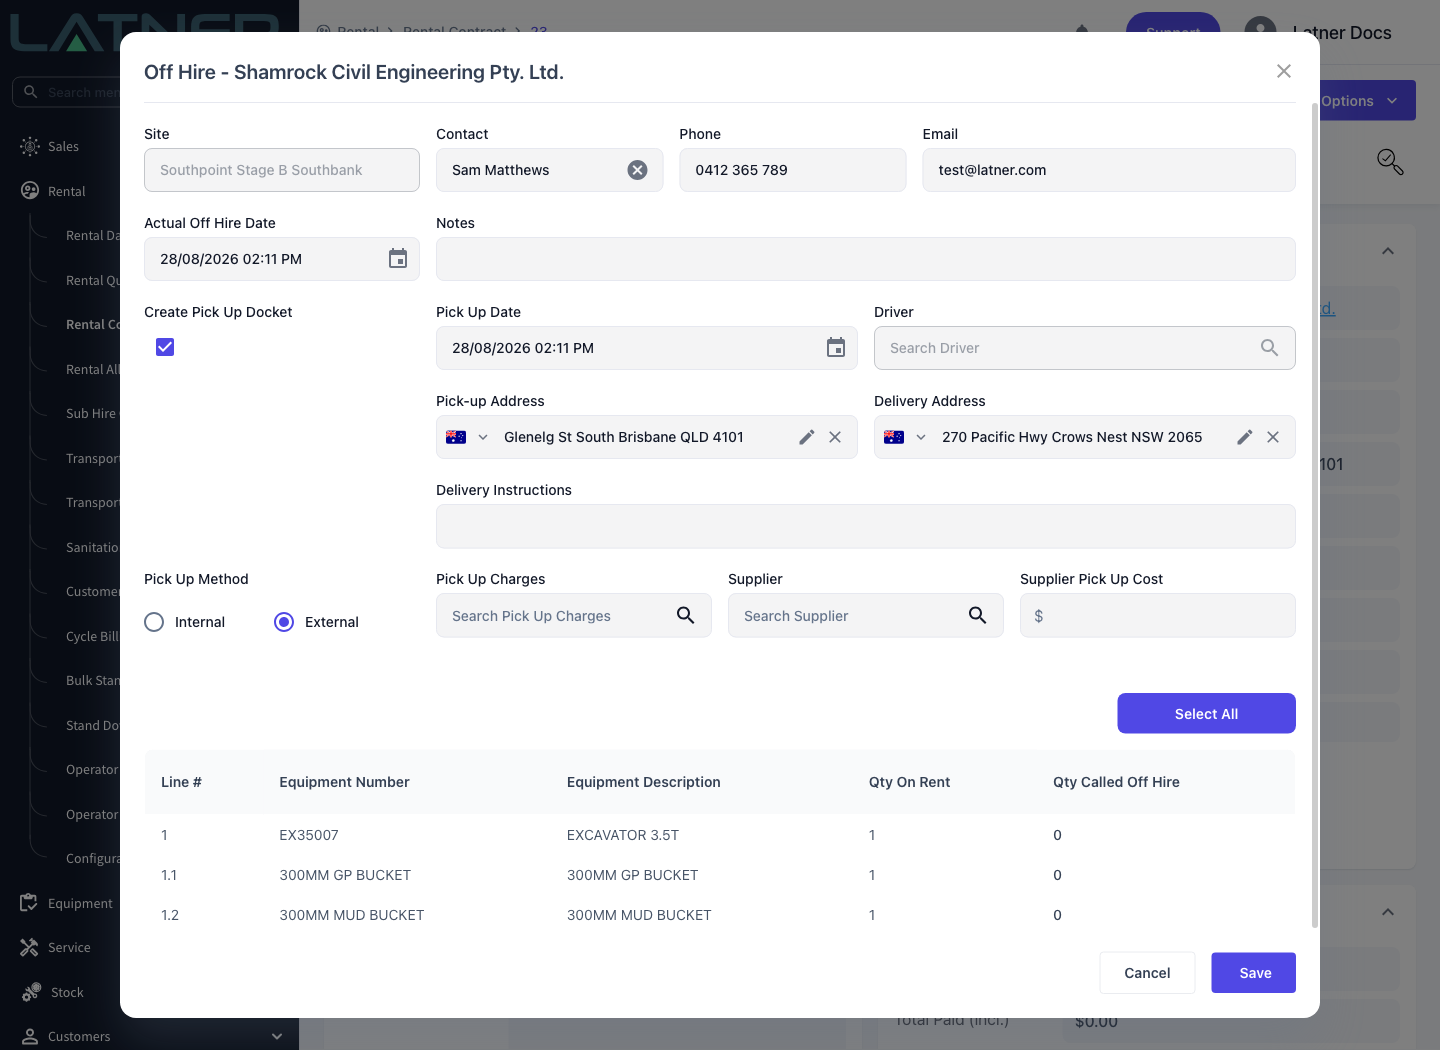Select the Internal pick up method

pos(154,622)
